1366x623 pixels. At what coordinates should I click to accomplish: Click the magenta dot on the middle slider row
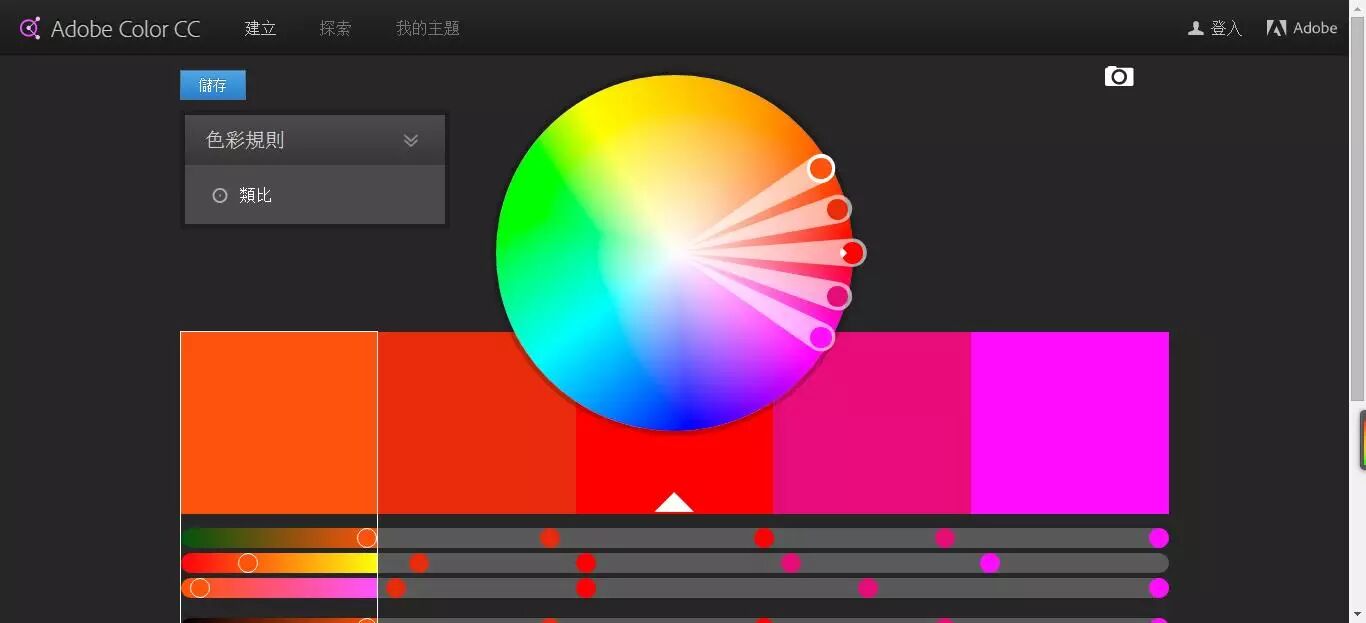[990, 563]
